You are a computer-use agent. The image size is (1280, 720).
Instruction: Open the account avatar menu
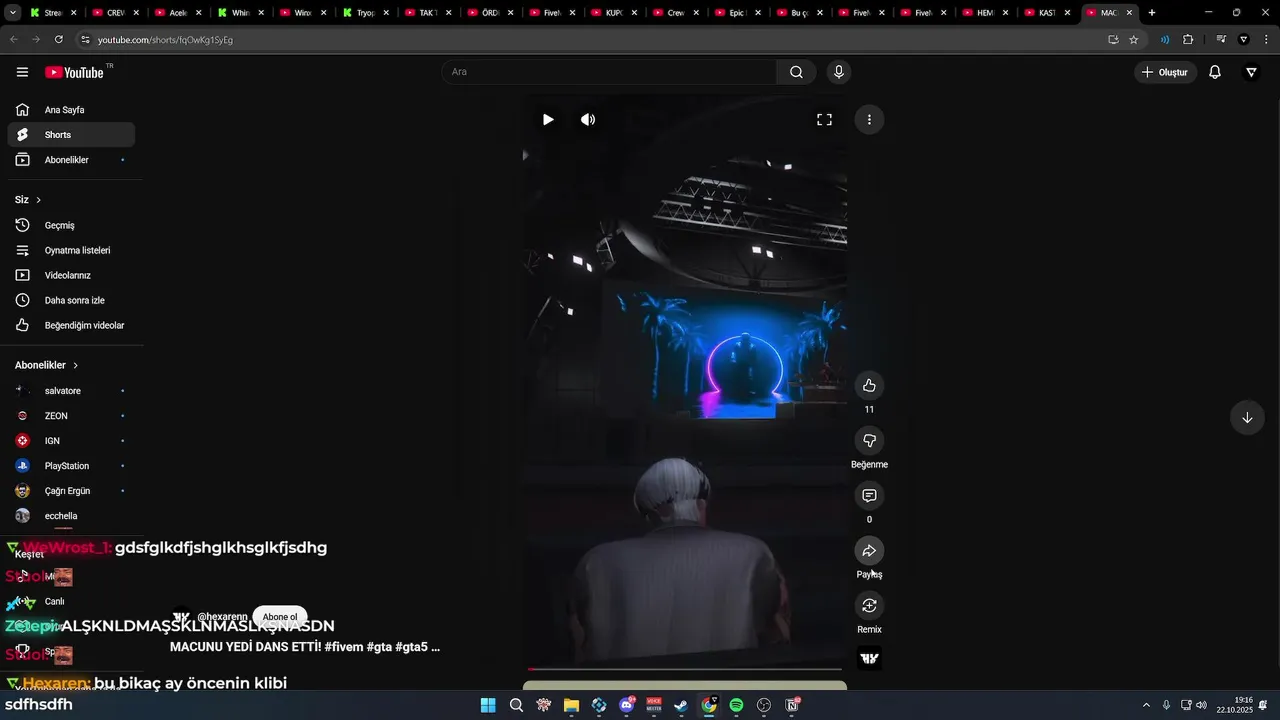[x=1251, y=72]
